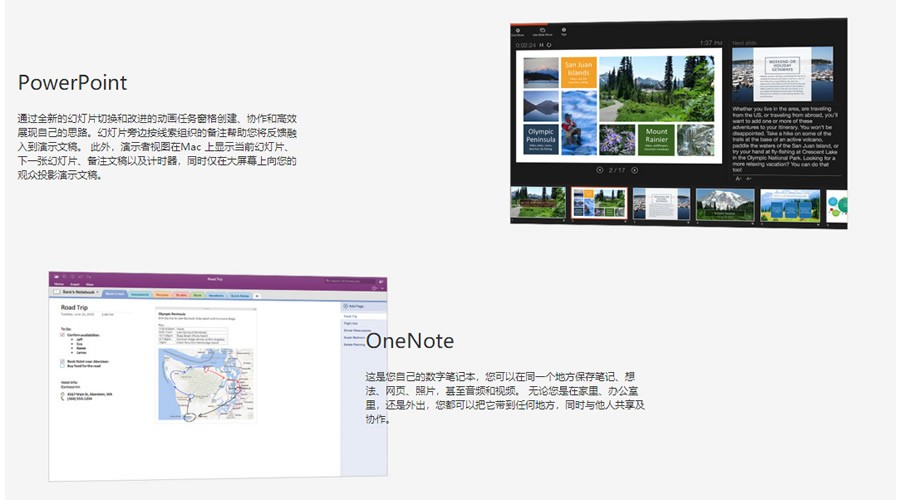The image size is (900, 500).
Task: Click the itinerary table in the note
Action: click(193, 335)
